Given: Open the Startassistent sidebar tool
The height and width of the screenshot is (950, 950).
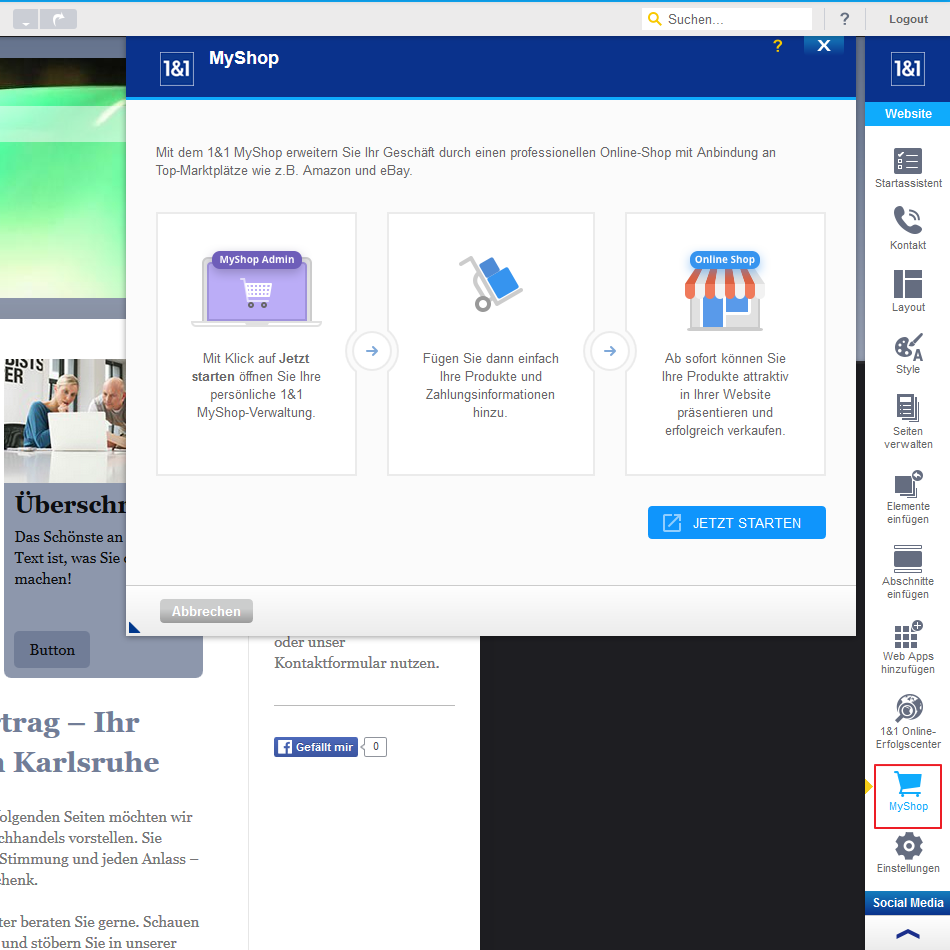Looking at the screenshot, I should [x=908, y=168].
